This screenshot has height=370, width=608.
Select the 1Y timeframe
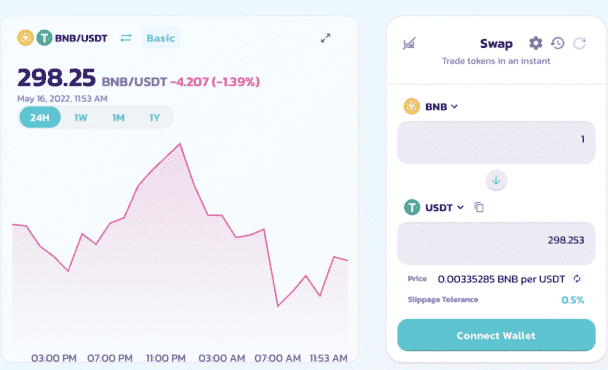pos(154,118)
